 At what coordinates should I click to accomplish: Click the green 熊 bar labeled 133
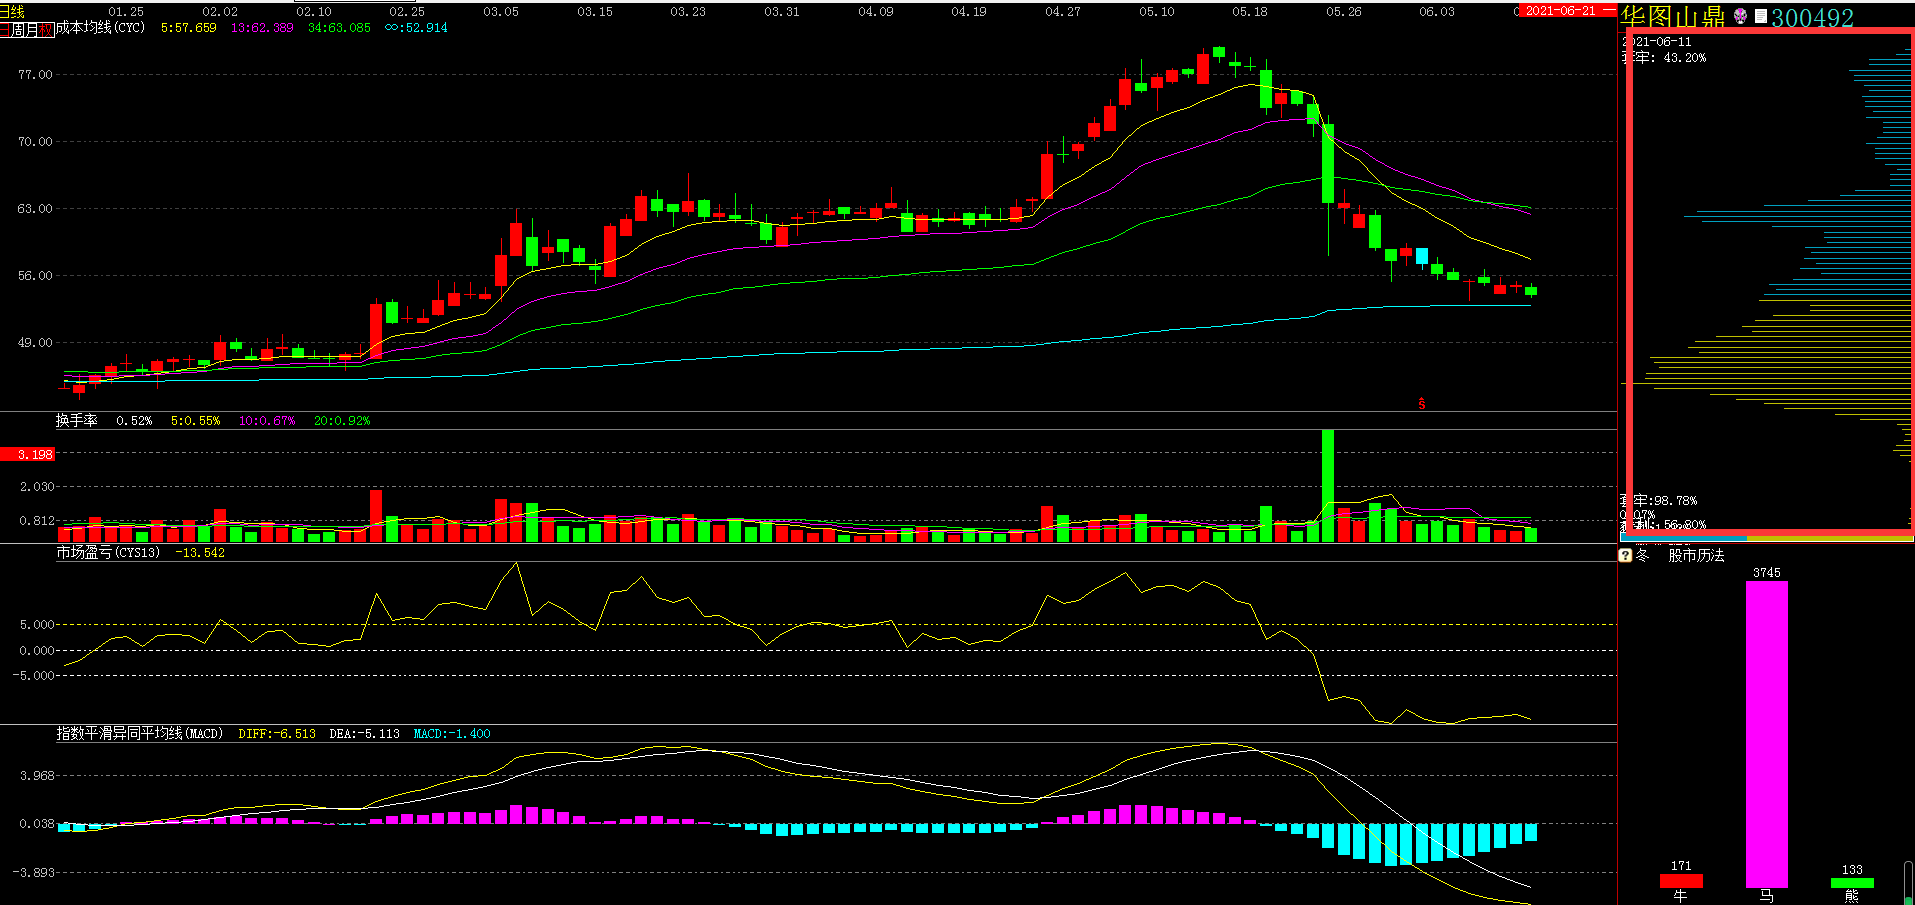click(1852, 883)
